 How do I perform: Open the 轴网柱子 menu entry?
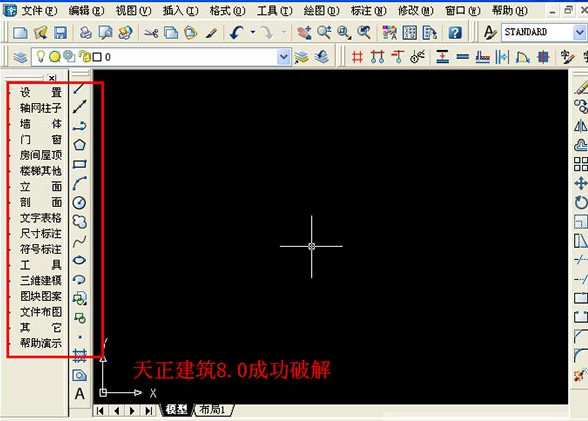(x=40, y=108)
